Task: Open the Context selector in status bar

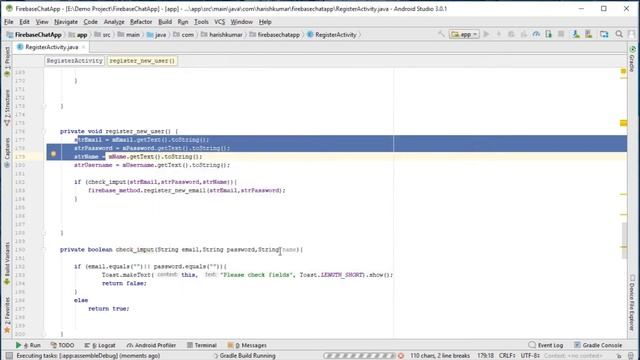Action: coord(573,356)
